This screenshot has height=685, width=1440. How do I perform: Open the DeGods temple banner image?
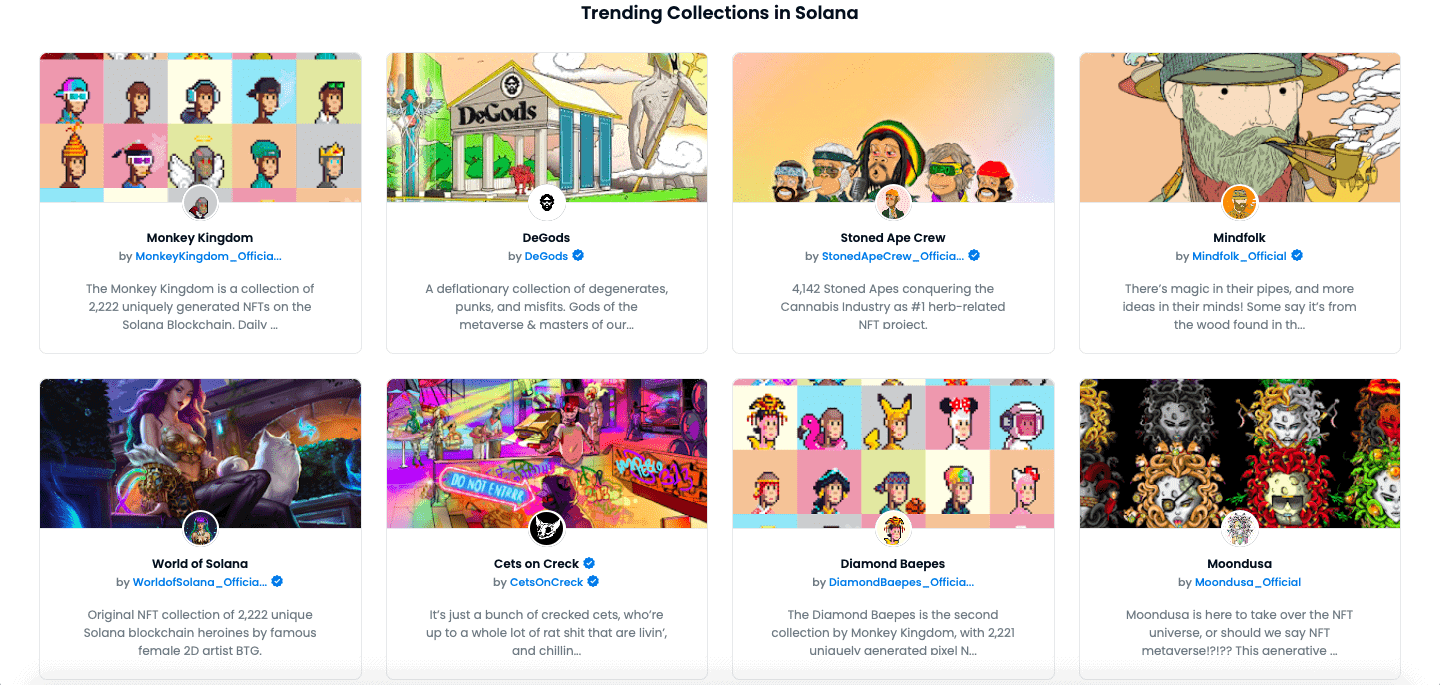click(x=547, y=128)
